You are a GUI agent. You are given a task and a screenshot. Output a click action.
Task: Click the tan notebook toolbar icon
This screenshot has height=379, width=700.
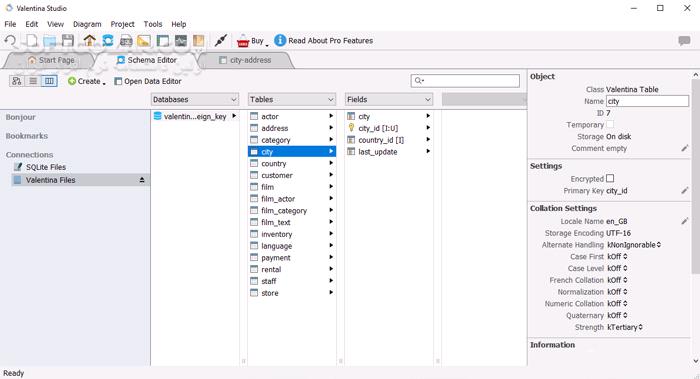click(199, 41)
